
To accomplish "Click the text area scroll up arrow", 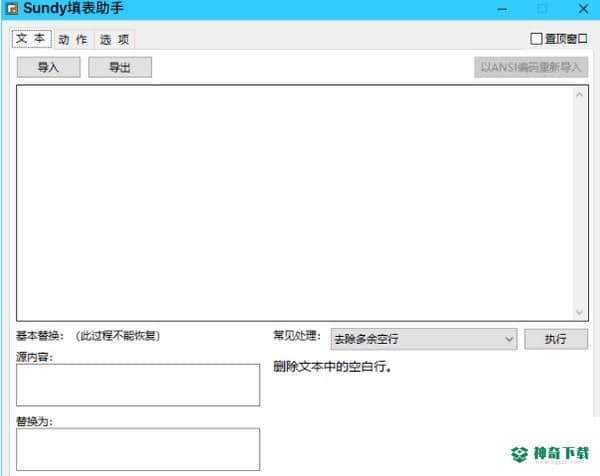I will 580,94.
